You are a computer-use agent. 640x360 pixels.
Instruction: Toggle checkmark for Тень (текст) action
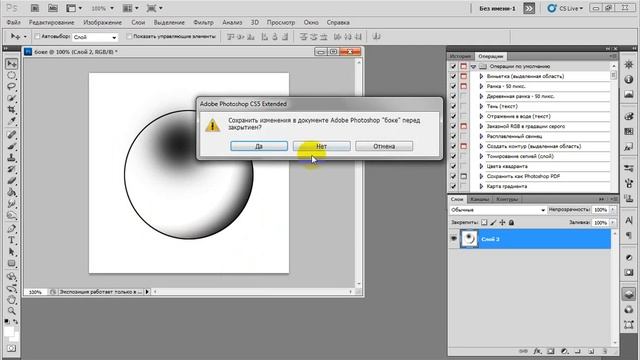pos(453,106)
